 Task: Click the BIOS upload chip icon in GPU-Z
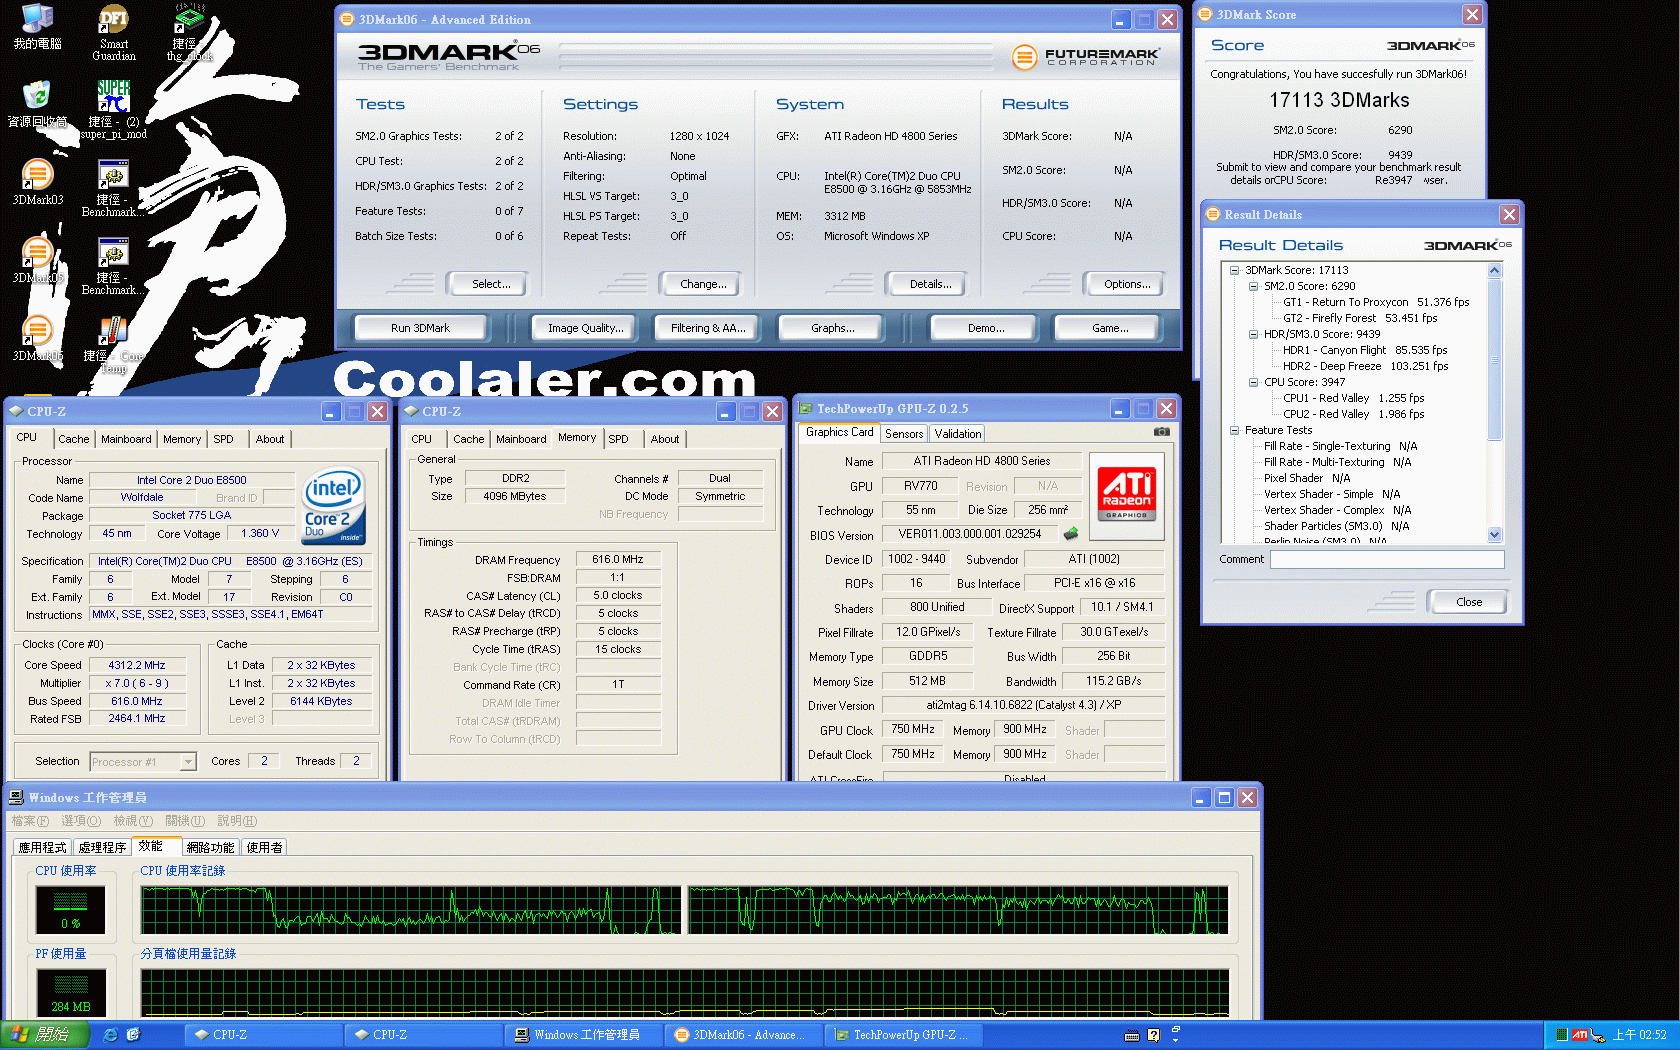tap(1071, 534)
